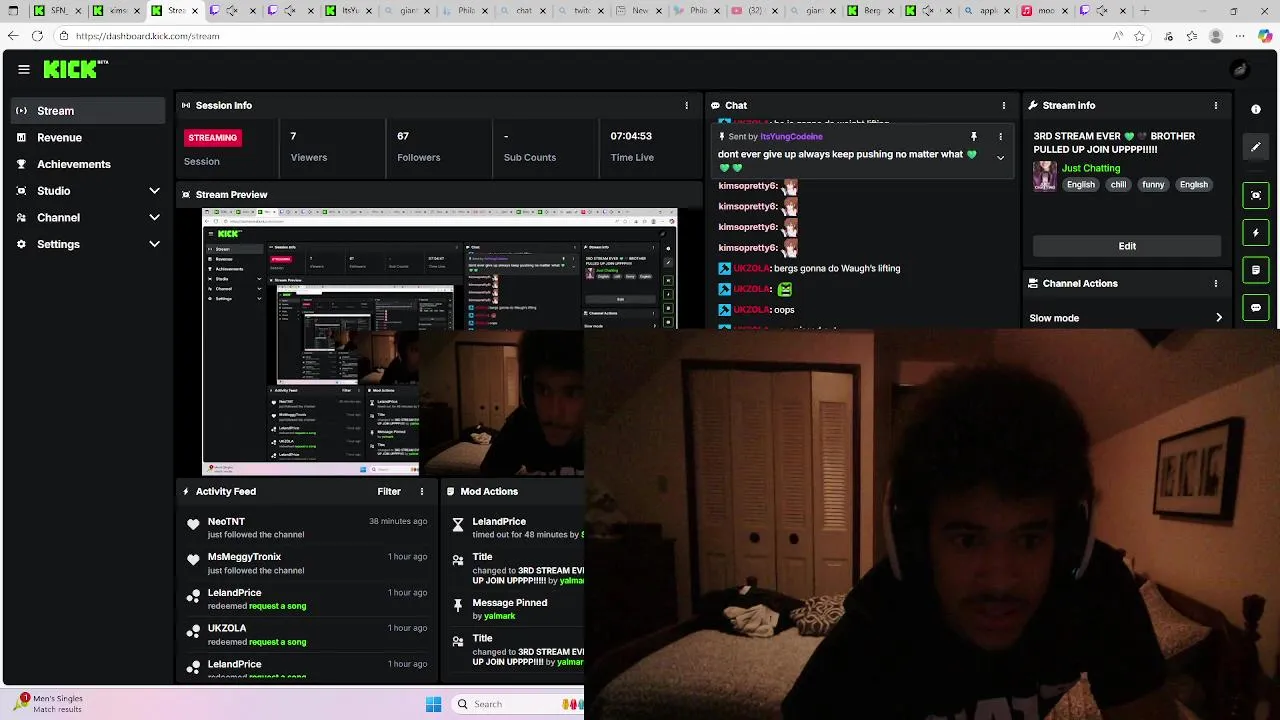1280x720 pixels.
Task: Select Achievements in the sidebar
Action: [88, 164]
